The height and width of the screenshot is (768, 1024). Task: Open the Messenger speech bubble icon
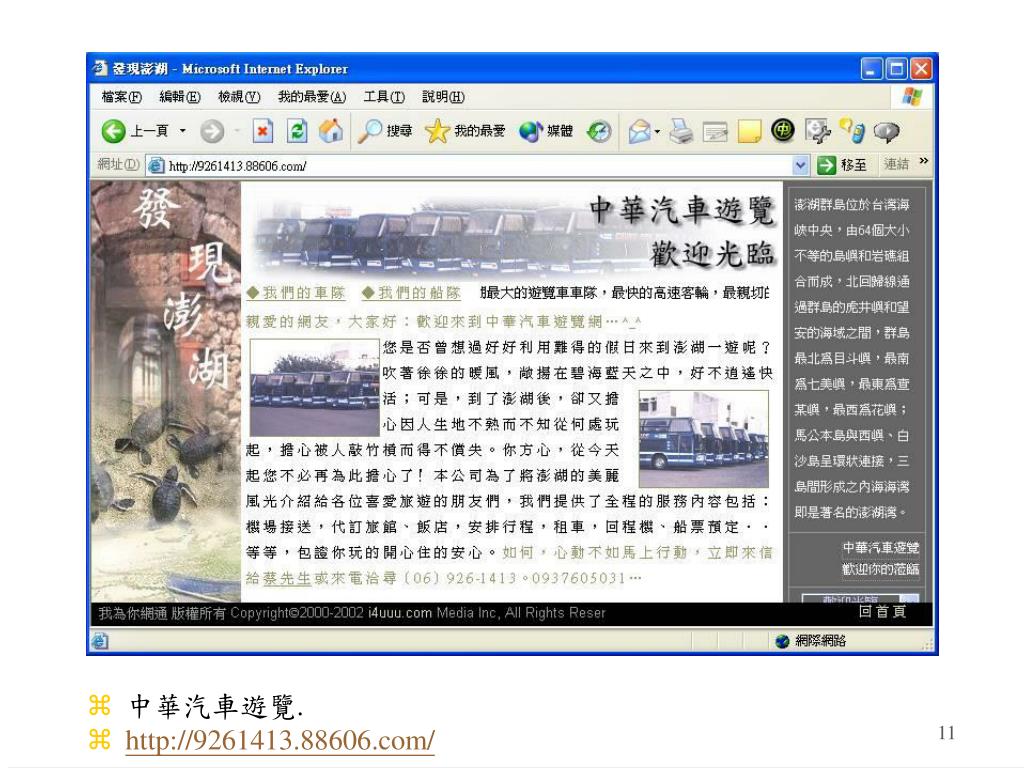886,132
